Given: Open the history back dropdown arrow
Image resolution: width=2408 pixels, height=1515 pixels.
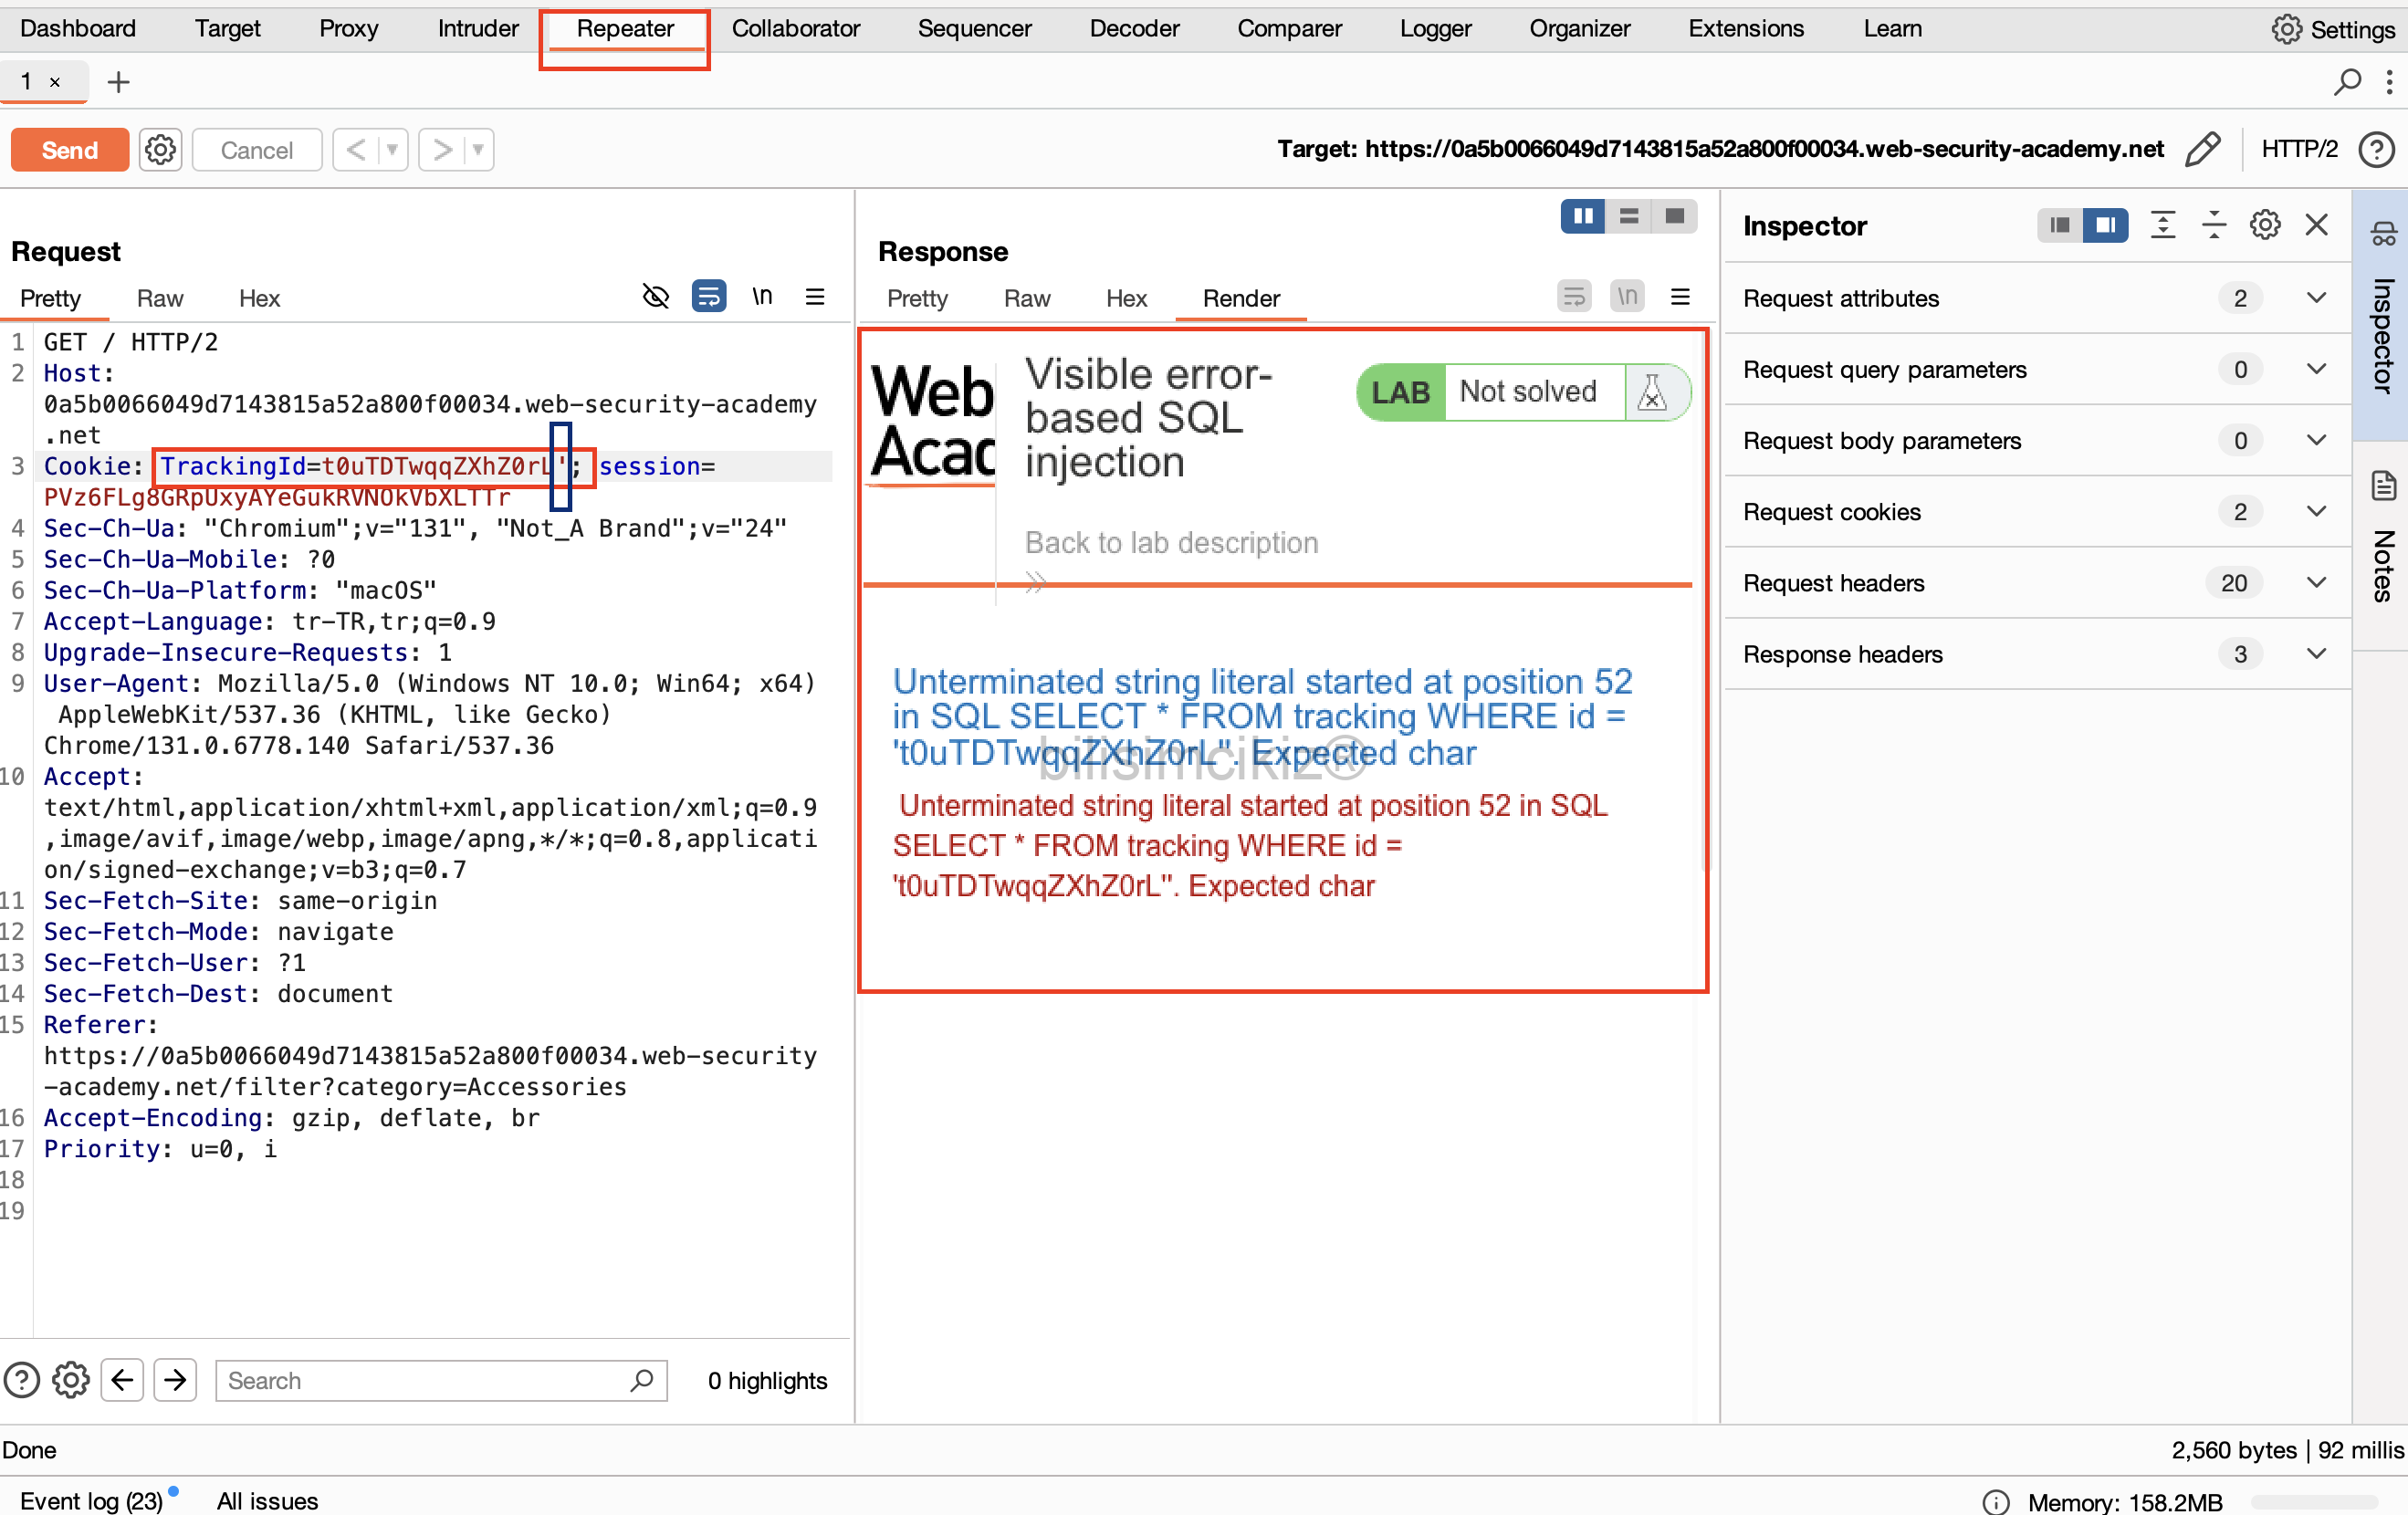Looking at the screenshot, I should (x=393, y=150).
